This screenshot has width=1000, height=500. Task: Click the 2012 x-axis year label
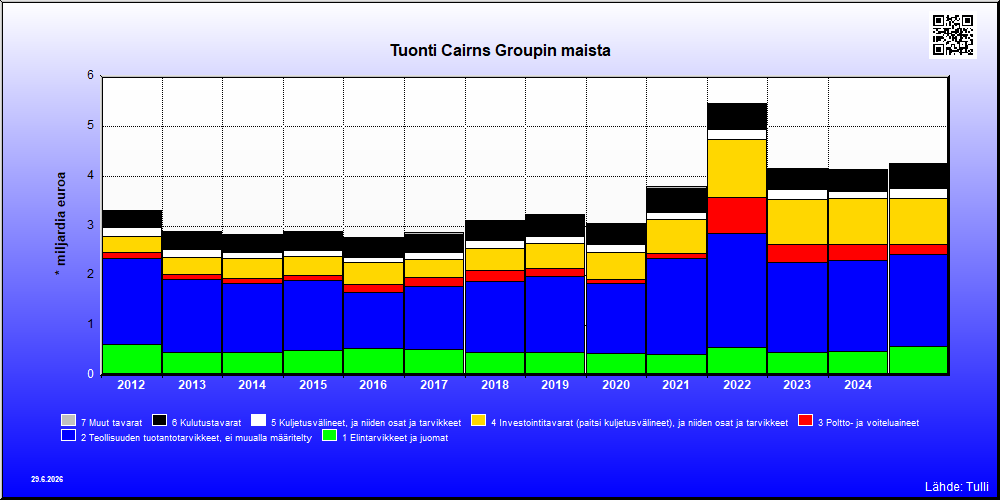pyautogui.click(x=131, y=385)
